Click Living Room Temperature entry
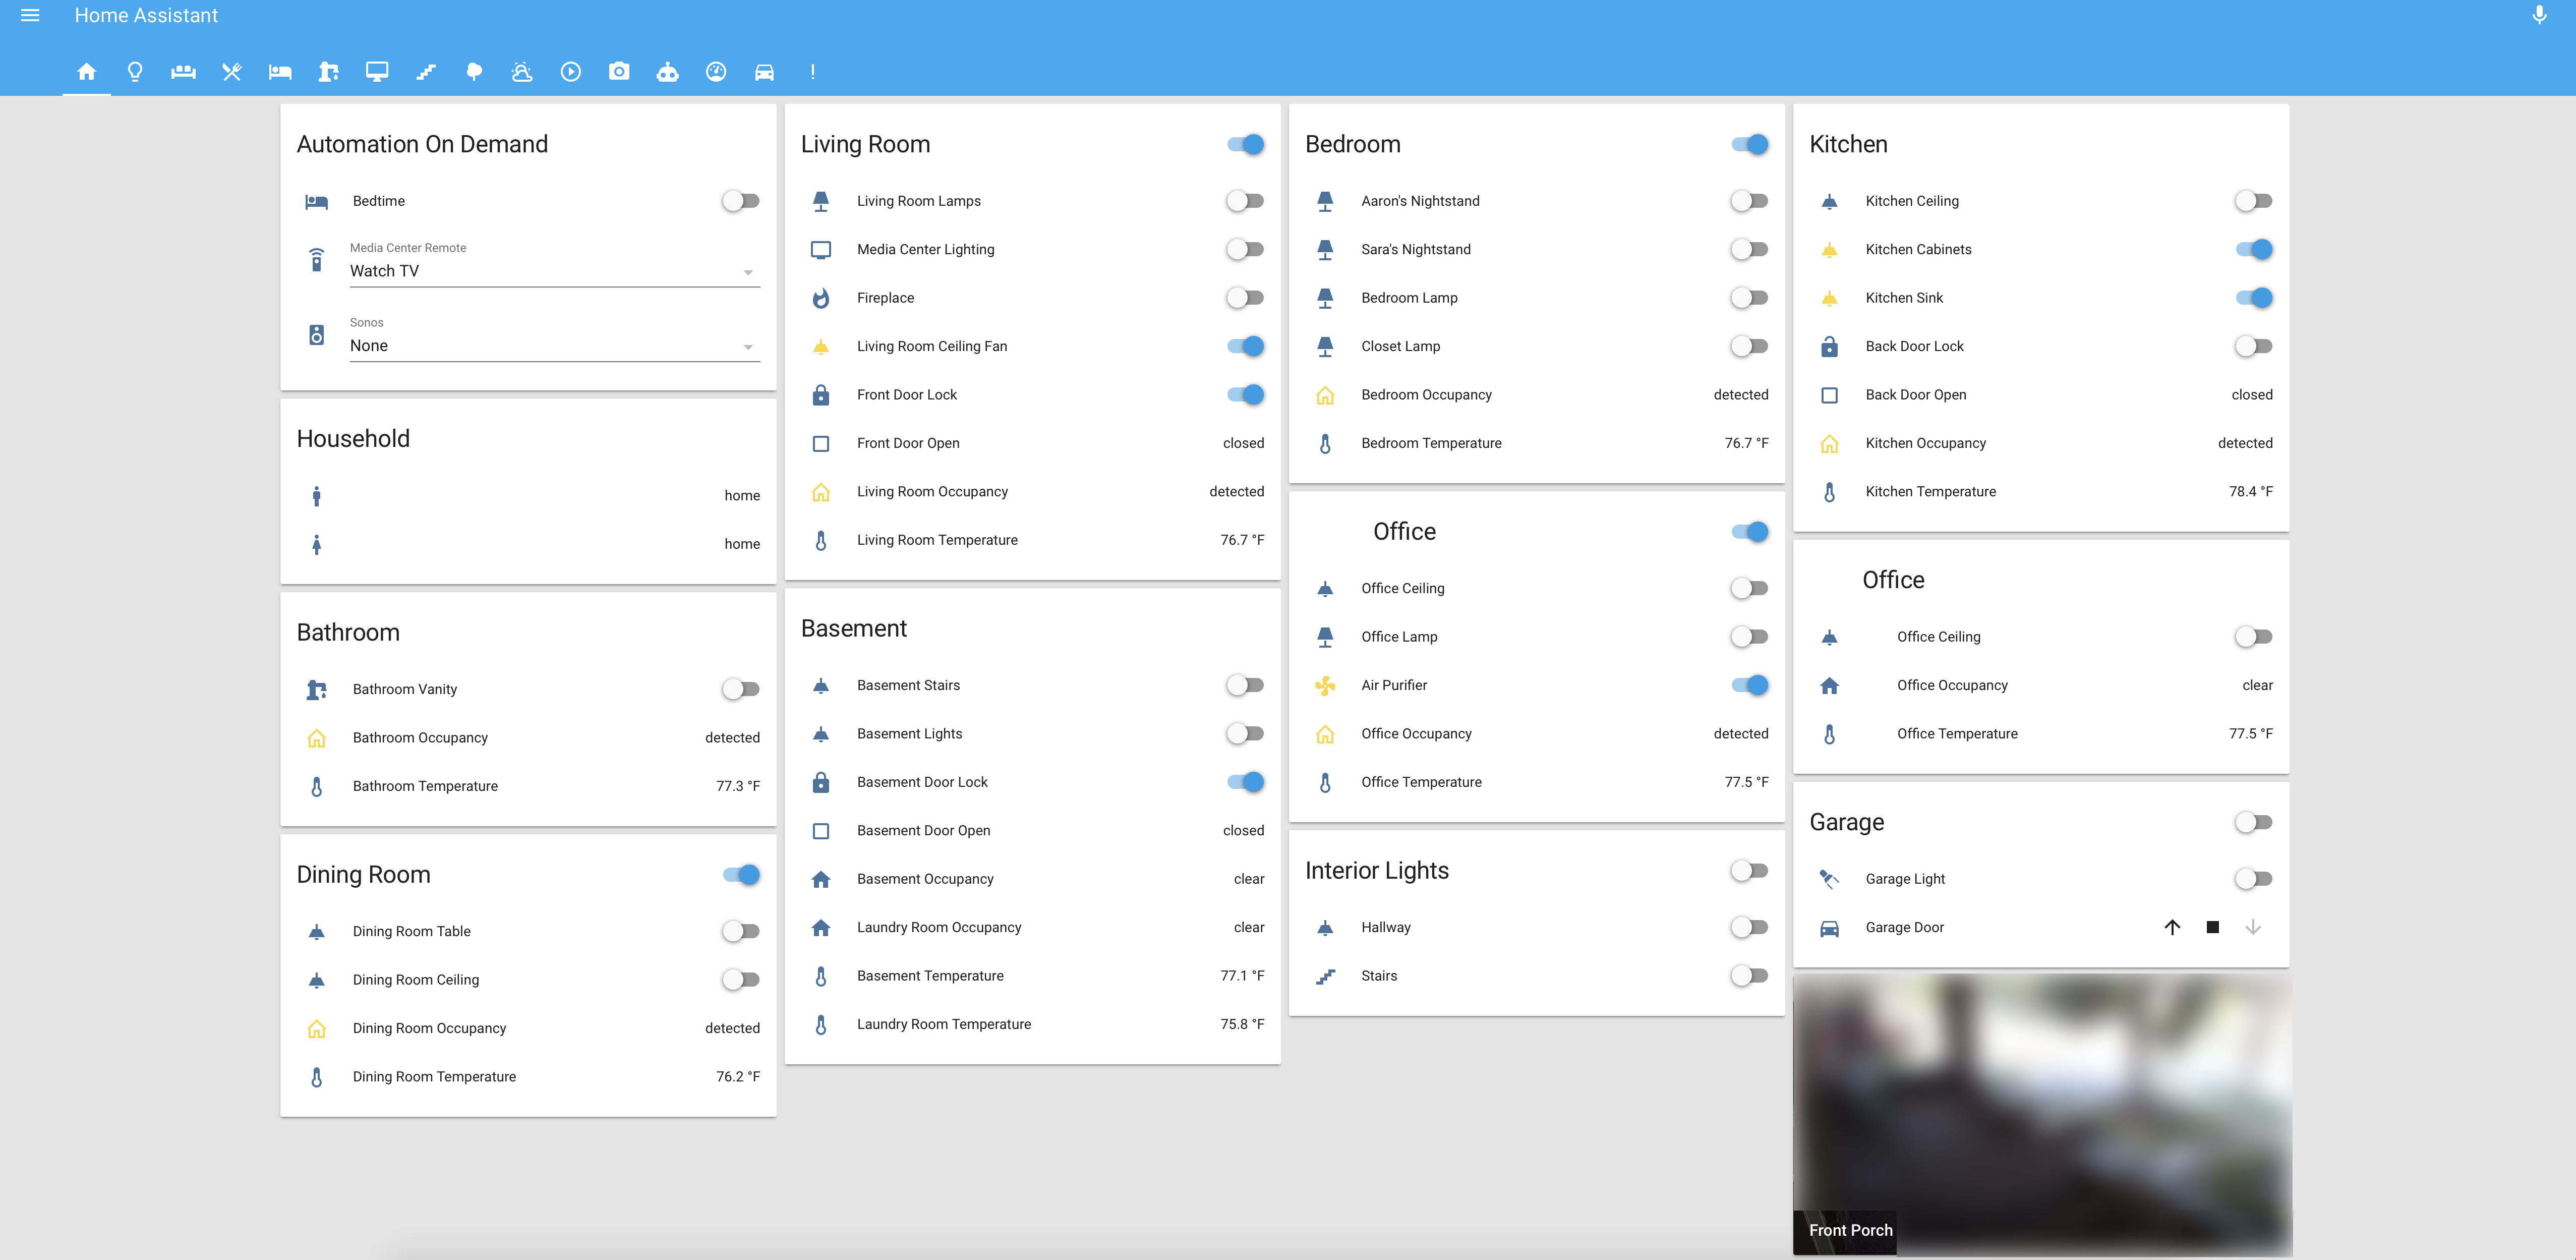The height and width of the screenshot is (1260, 2576). 937,540
